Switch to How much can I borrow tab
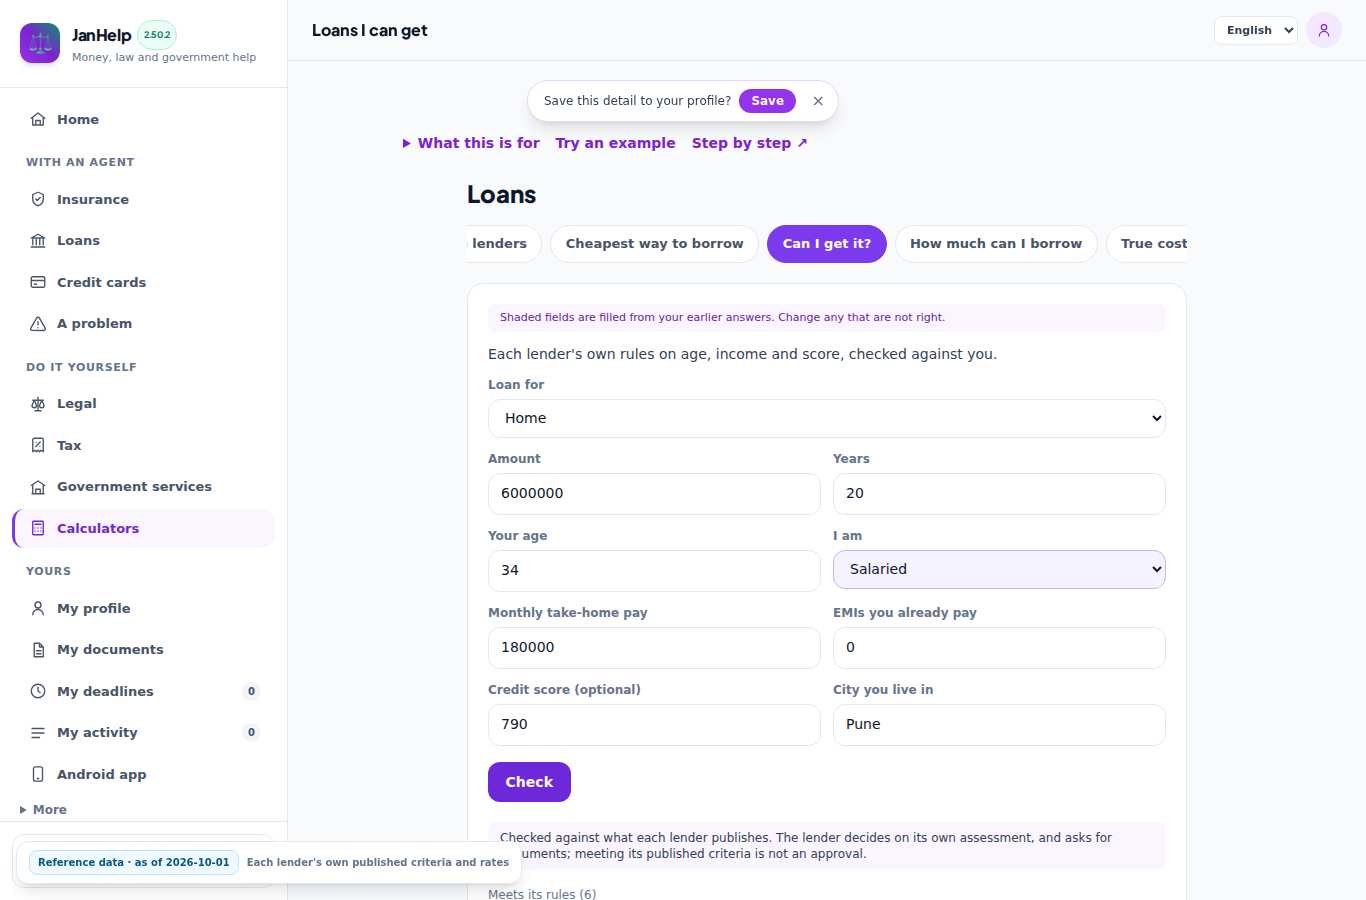Viewport: 1366px width, 900px height. [x=996, y=244]
